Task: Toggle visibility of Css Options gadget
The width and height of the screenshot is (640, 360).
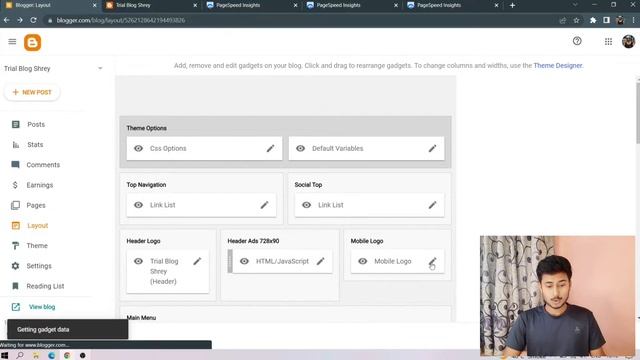Action: (138, 148)
